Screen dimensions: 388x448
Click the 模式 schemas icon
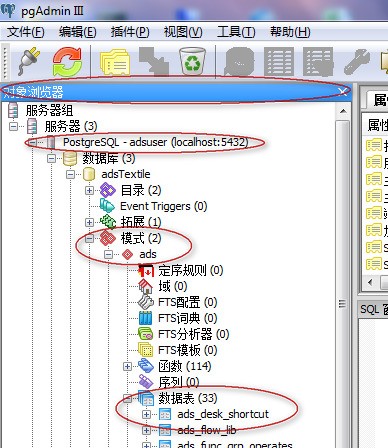pyautogui.click(x=108, y=238)
